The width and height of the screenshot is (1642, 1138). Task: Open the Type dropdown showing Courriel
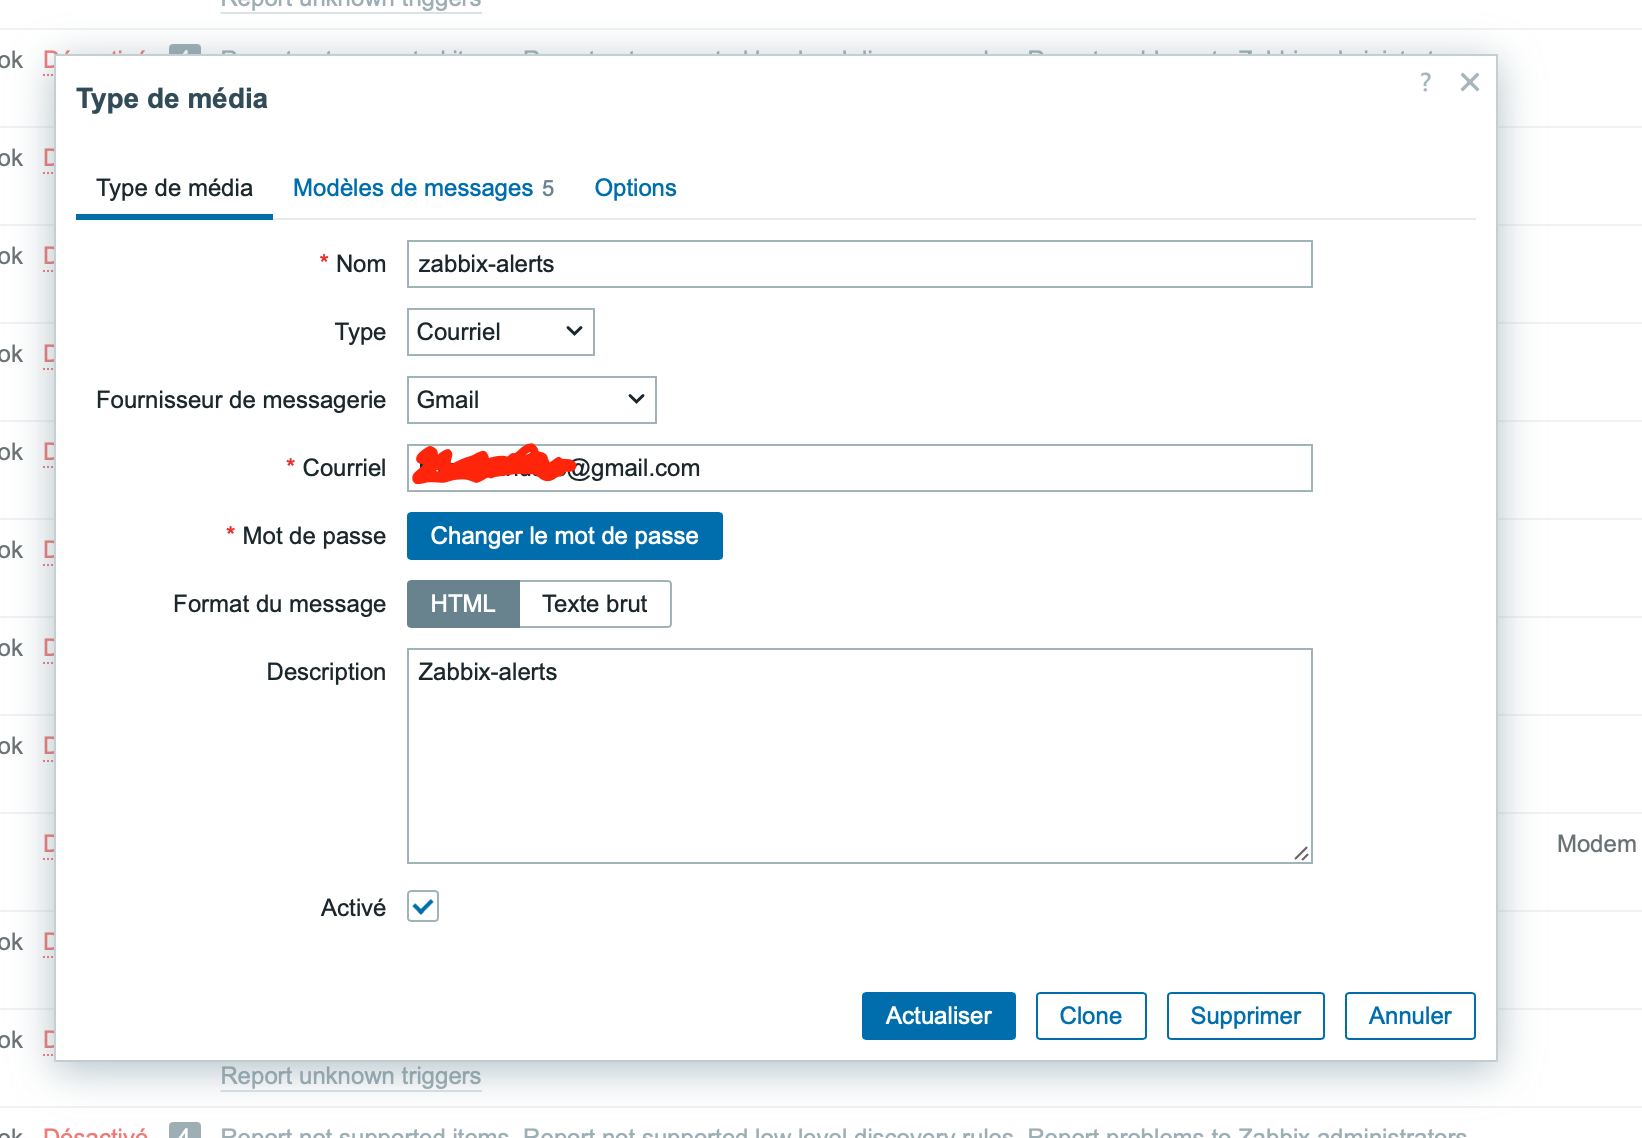[500, 332]
